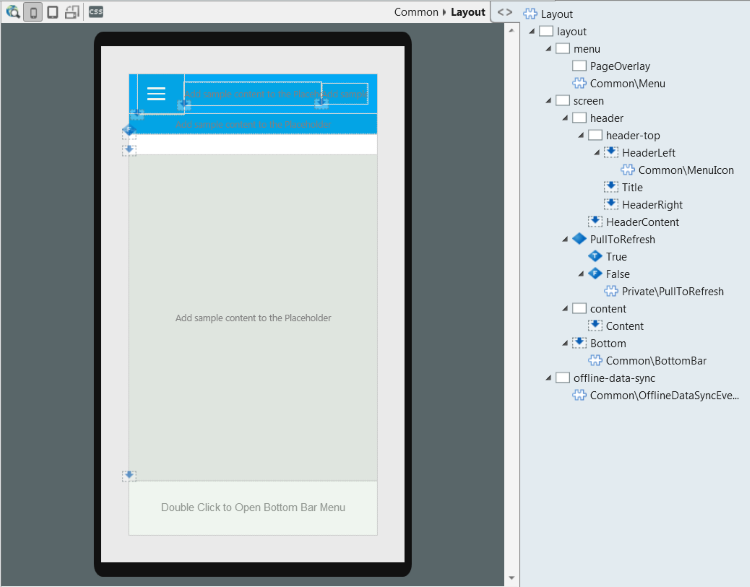This screenshot has height=587, width=750.
Task: Select the PageOverlay container in tree
Action: click(619, 66)
